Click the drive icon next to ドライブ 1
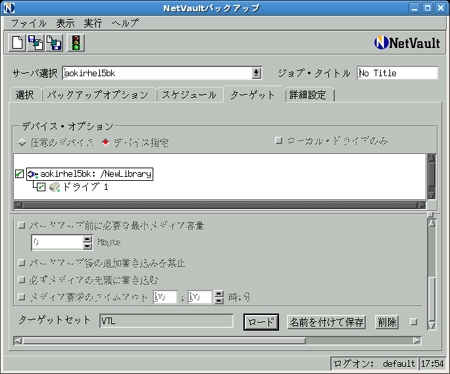450x374 pixels. coord(54,187)
